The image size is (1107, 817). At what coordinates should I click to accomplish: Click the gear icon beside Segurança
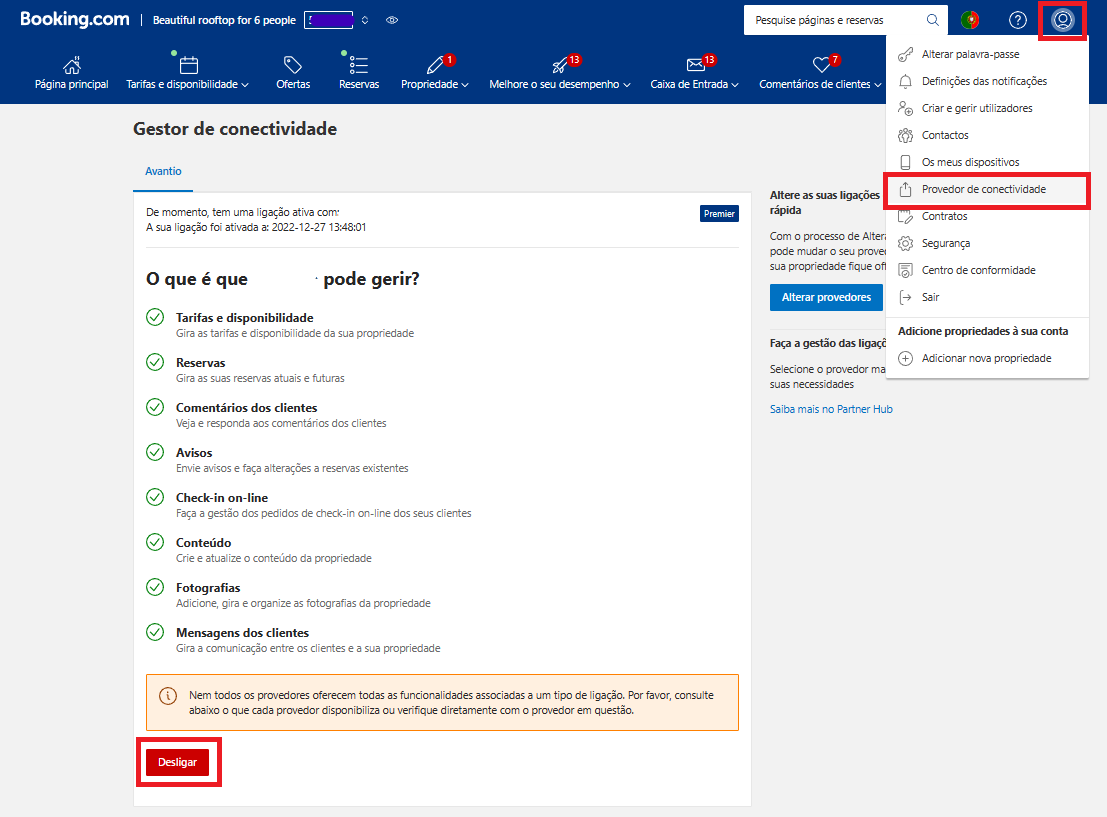pyautogui.click(x=905, y=243)
